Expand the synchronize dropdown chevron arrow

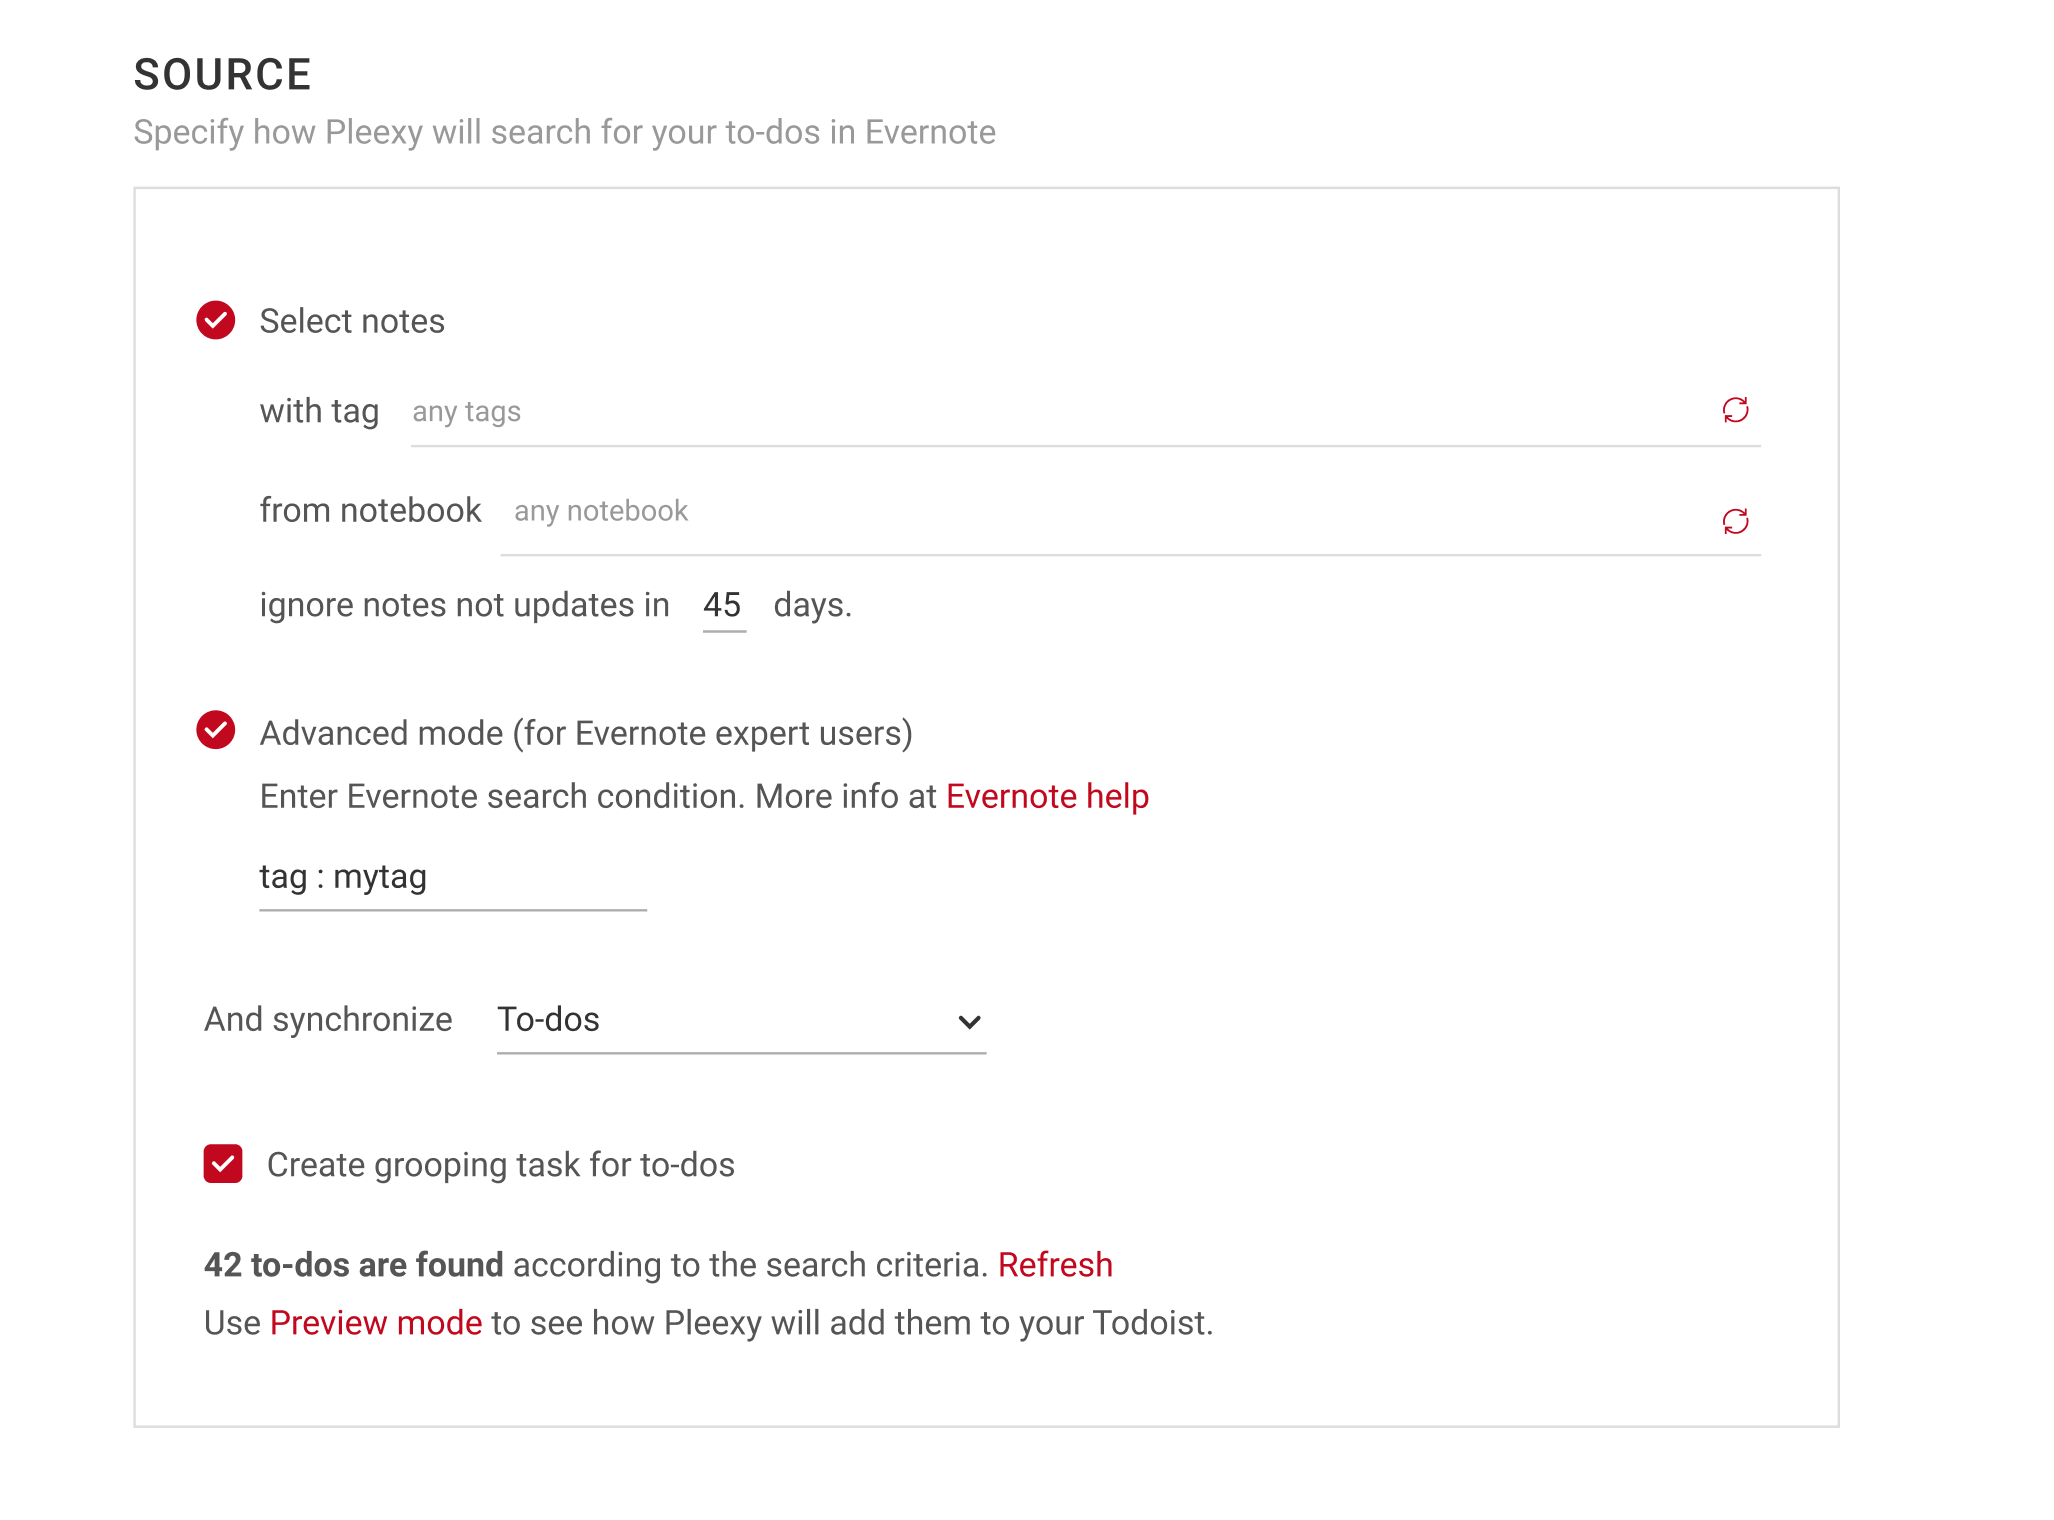pos(969,1022)
